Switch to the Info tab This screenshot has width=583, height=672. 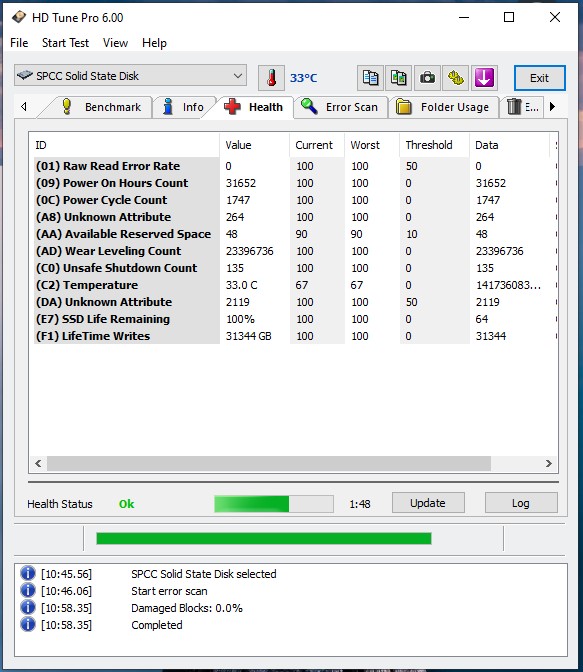click(x=183, y=107)
